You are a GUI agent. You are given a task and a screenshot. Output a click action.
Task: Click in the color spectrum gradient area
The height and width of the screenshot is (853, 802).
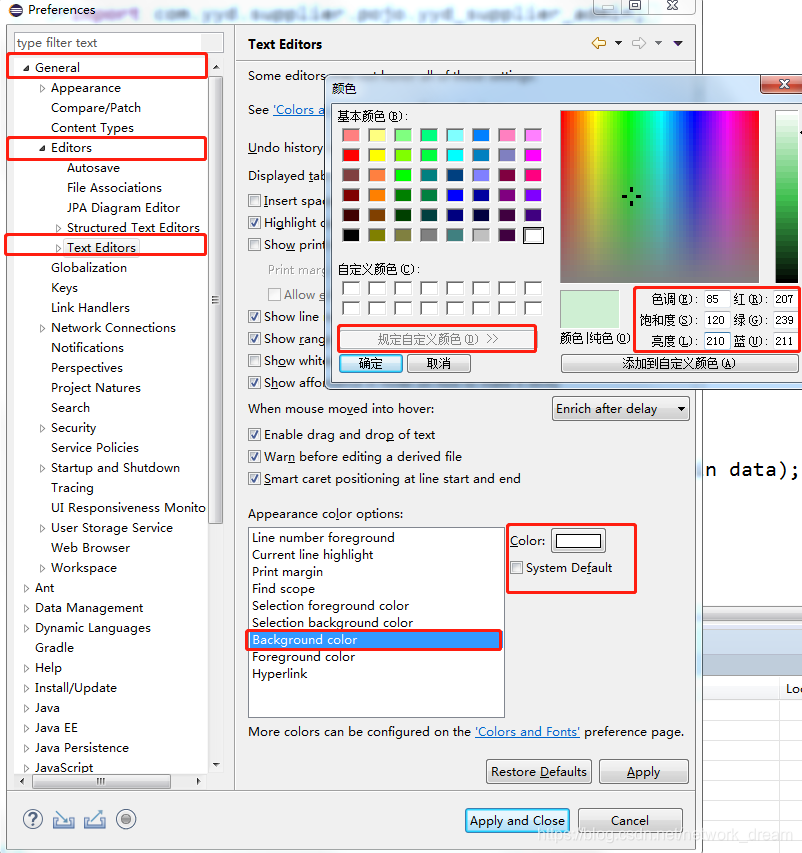click(x=659, y=196)
